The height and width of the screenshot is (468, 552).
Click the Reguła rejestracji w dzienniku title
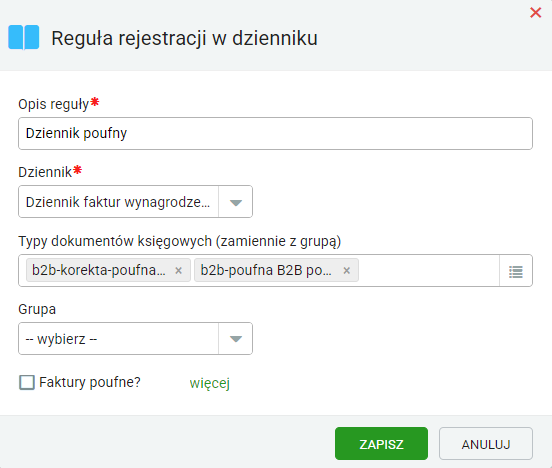tap(184, 38)
